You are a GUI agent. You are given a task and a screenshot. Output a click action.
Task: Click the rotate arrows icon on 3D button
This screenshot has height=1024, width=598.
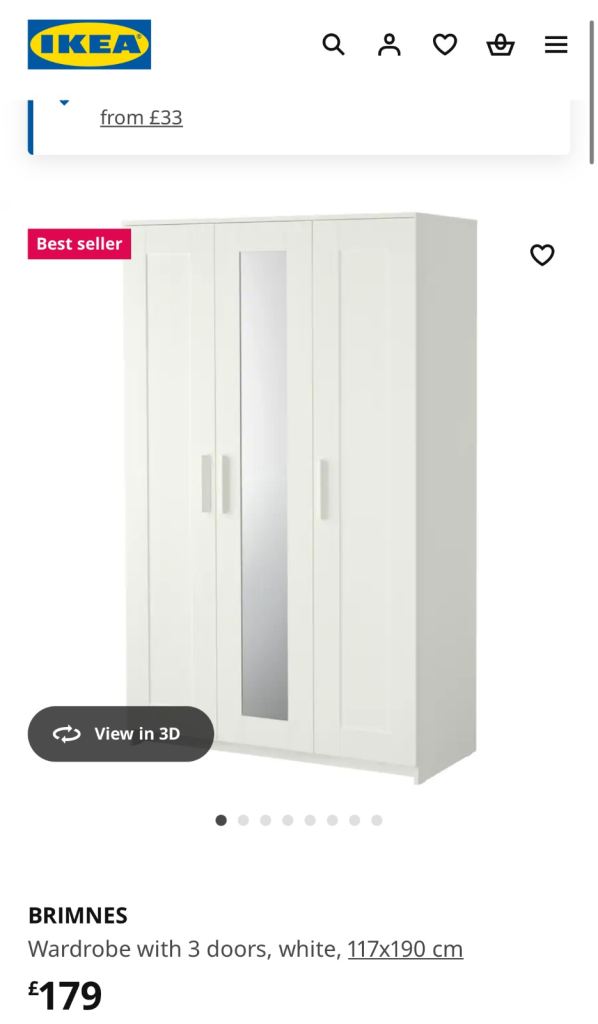[67, 734]
